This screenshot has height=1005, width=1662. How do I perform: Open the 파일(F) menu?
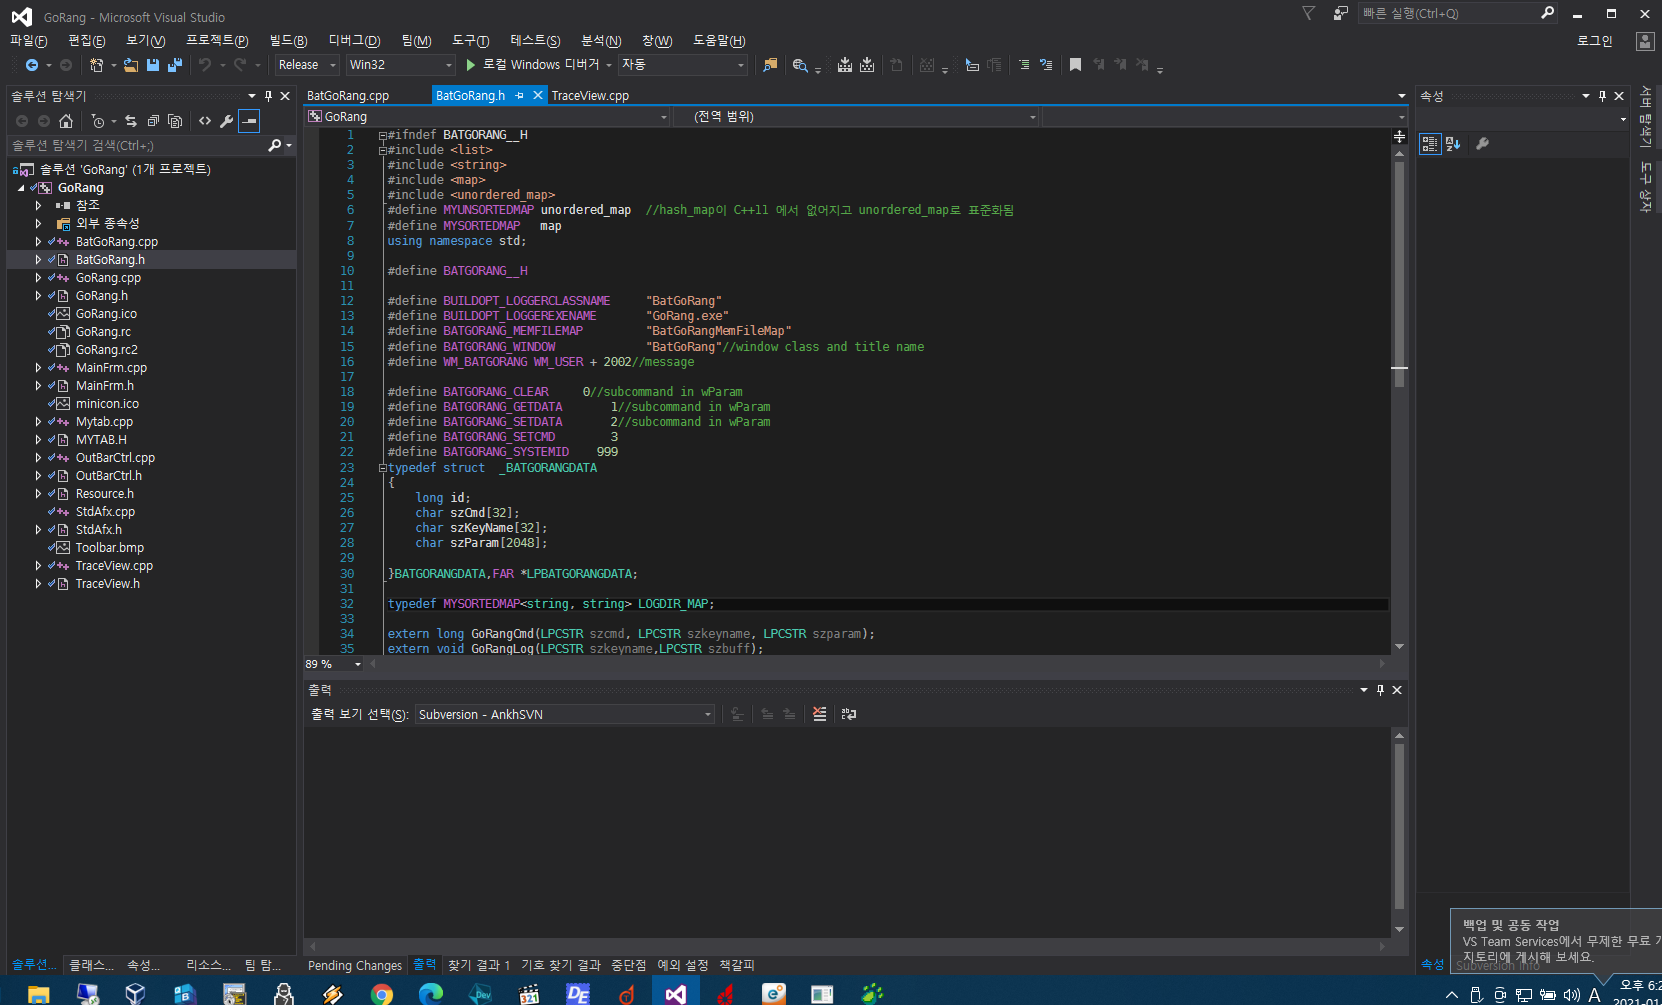[x=28, y=40]
